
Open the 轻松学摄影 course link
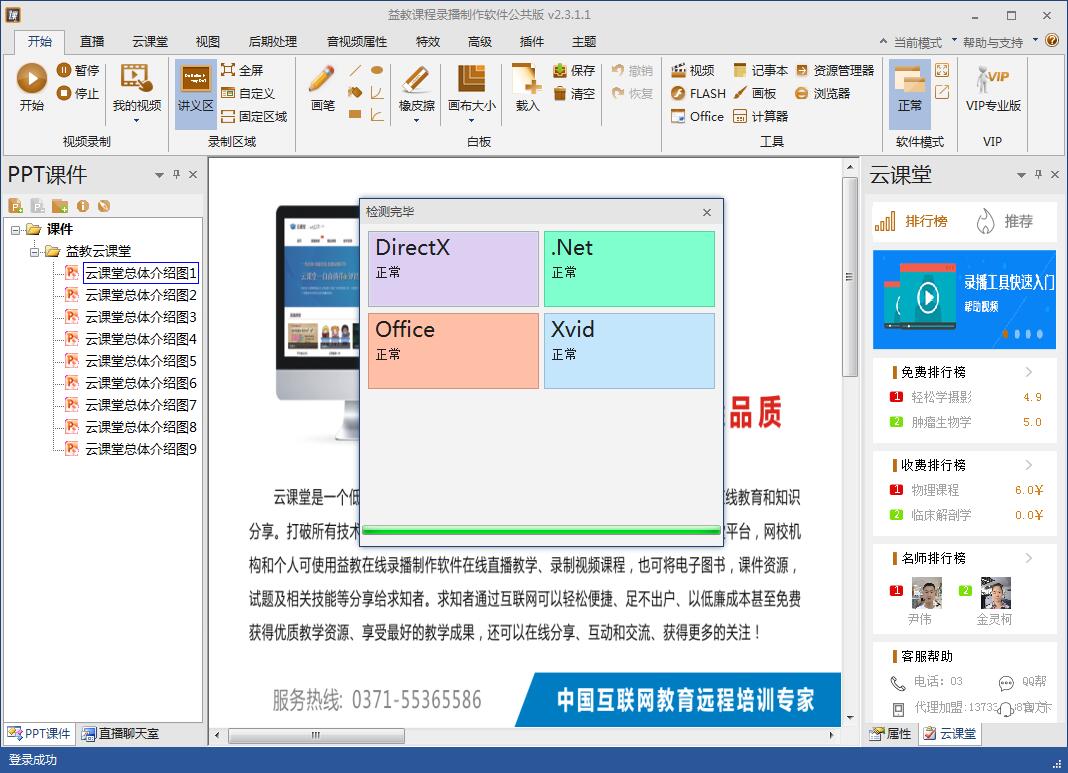tap(941, 397)
